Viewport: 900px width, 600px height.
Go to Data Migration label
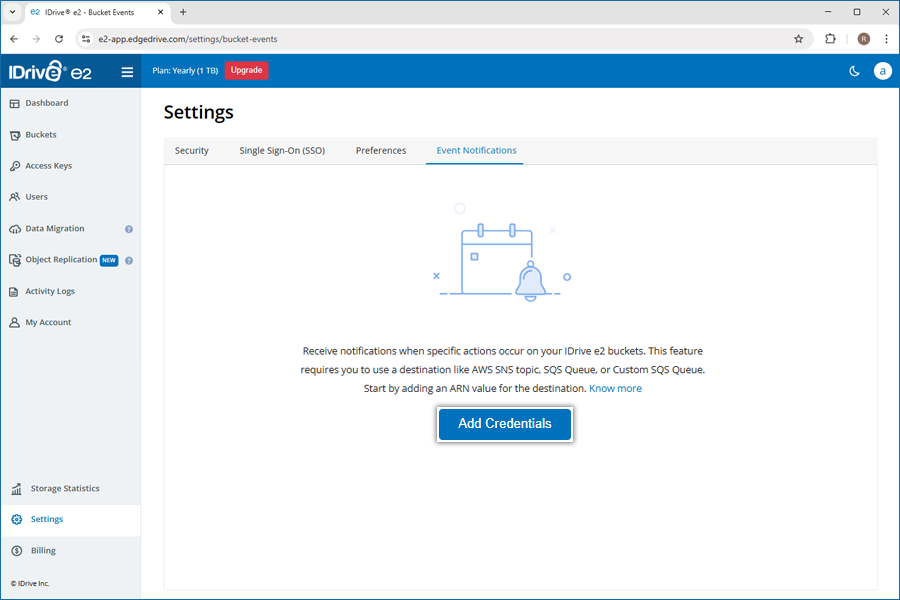point(55,229)
